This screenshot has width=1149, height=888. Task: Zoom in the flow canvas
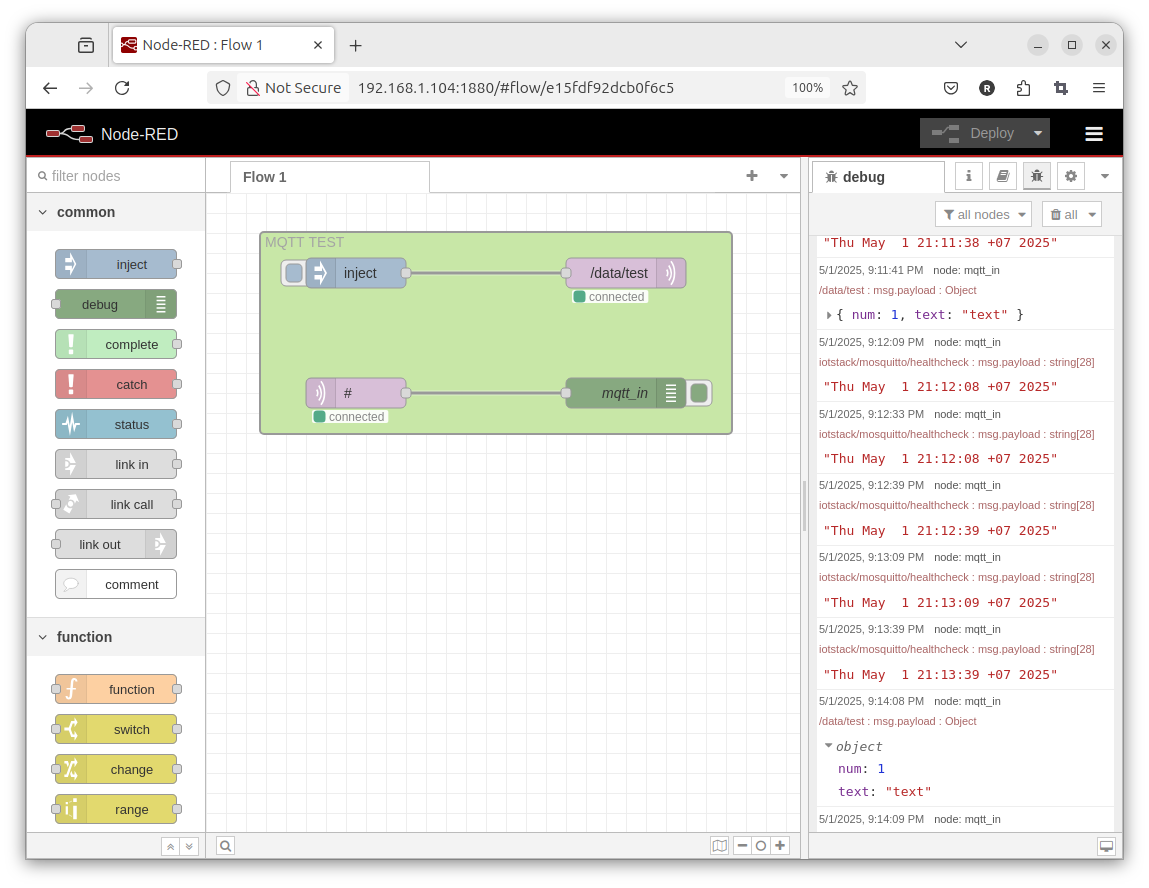(780, 846)
